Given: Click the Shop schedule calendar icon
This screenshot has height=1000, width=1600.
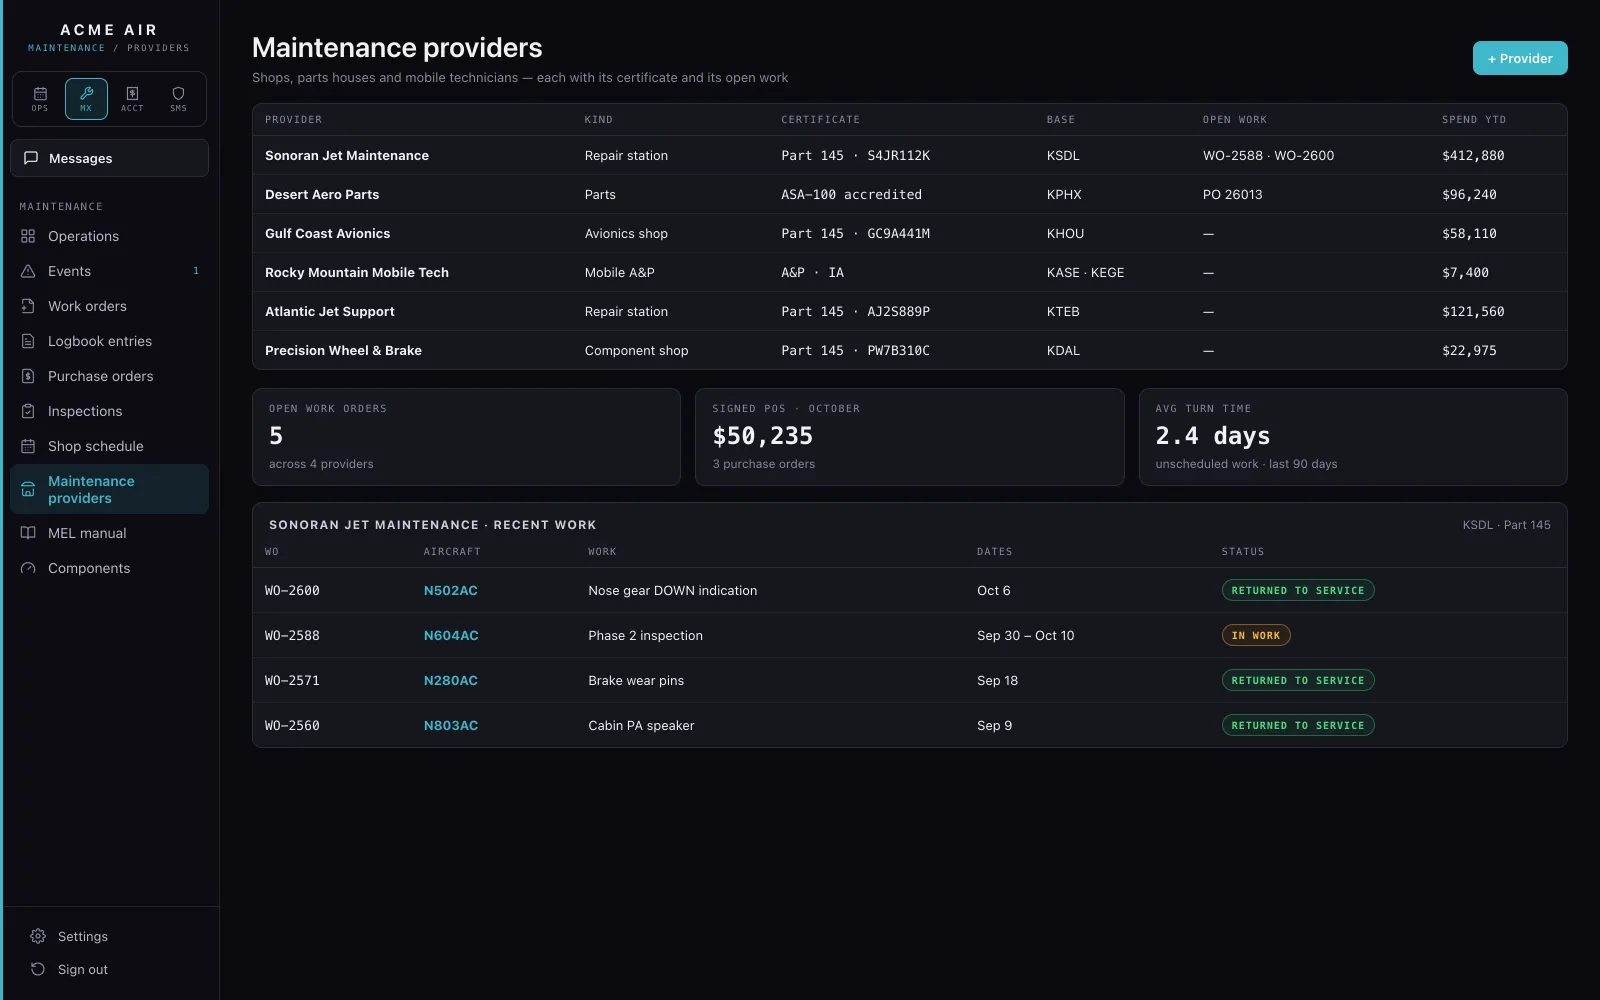Looking at the screenshot, I should 28,446.
